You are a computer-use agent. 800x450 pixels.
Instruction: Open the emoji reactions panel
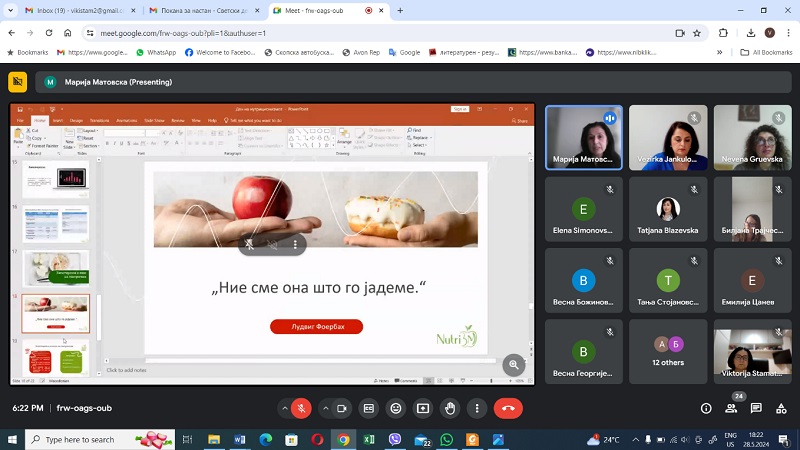click(396, 408)
